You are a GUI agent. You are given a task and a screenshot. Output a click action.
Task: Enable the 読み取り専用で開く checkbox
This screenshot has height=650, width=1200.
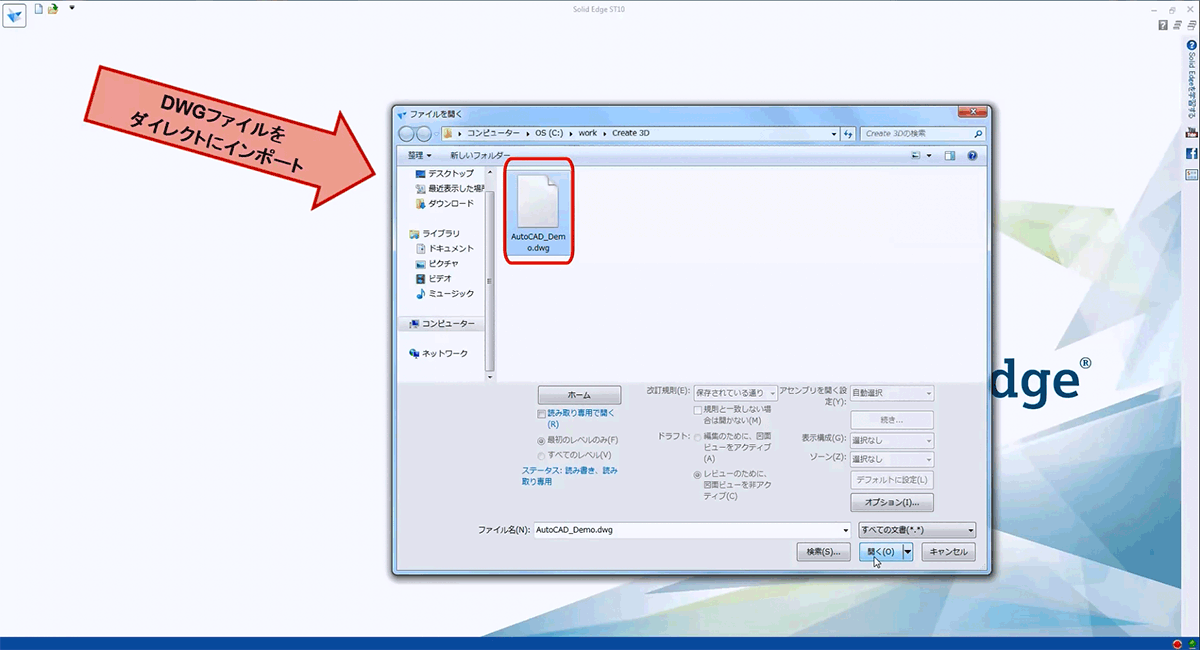(x=542, y=413)
